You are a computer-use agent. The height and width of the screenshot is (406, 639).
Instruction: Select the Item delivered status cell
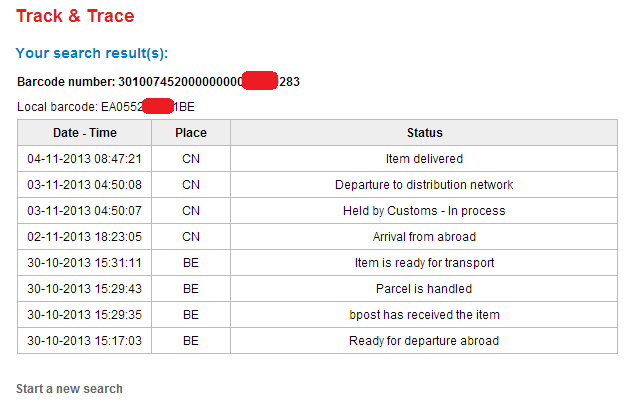424,158
